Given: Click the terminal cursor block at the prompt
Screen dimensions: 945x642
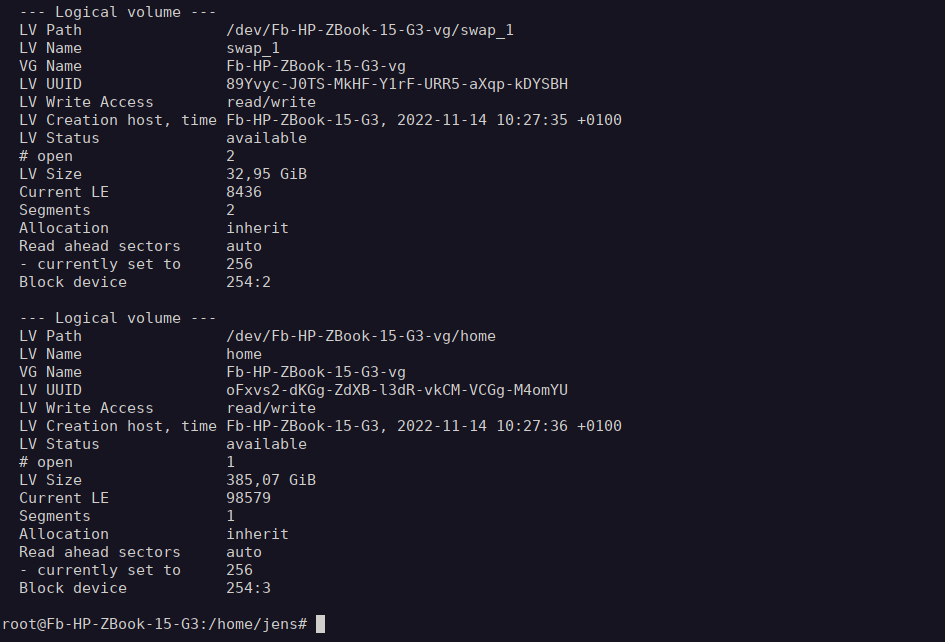Looking at the screenshot, I should pos(320,624).
